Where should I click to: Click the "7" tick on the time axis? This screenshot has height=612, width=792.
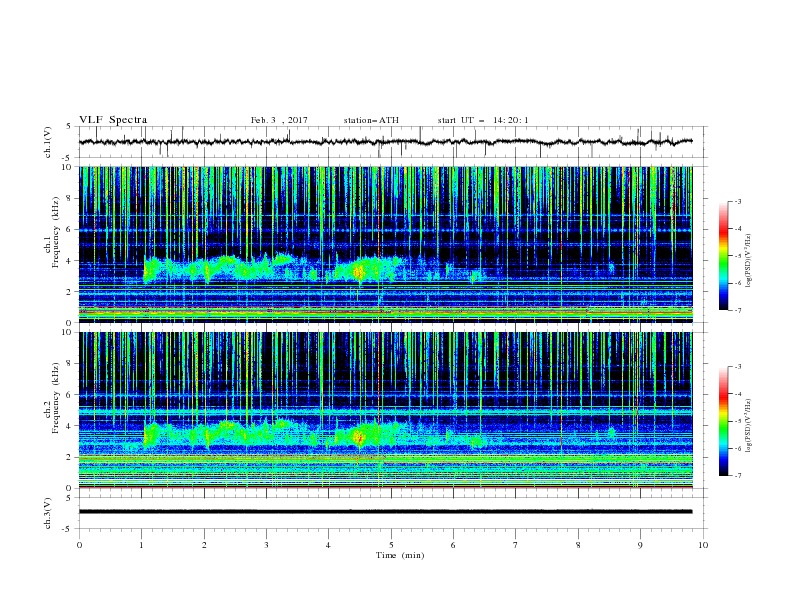click(x=516, y=545)
